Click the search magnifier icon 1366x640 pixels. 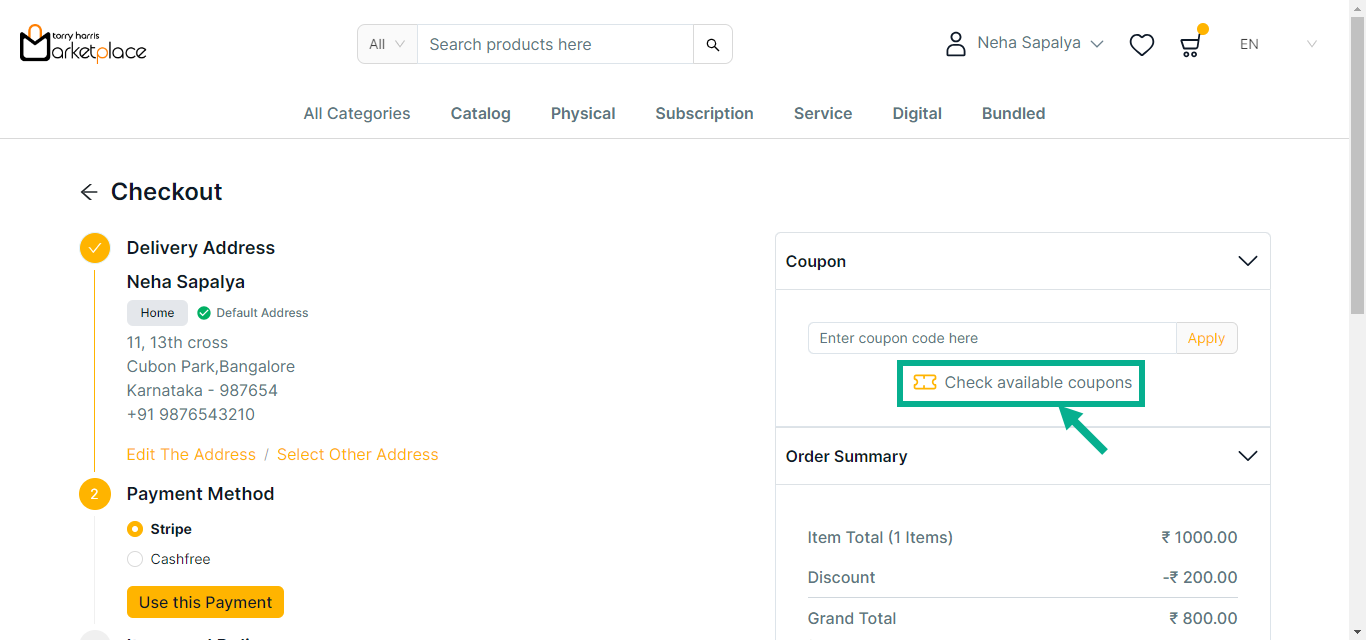(x=713, y=44)
